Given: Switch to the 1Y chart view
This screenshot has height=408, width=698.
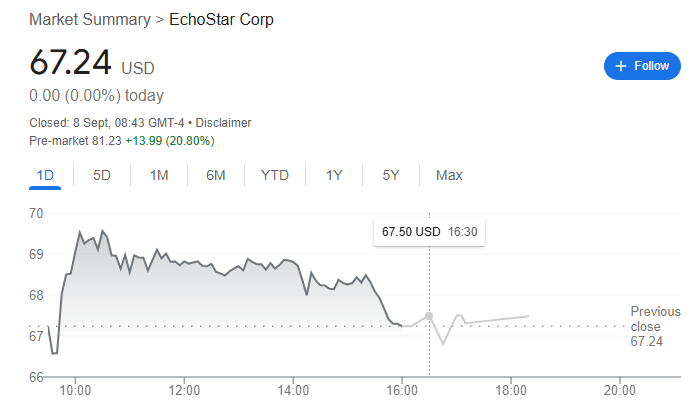Looking at the screenshot, I should [x=334, y=175].
